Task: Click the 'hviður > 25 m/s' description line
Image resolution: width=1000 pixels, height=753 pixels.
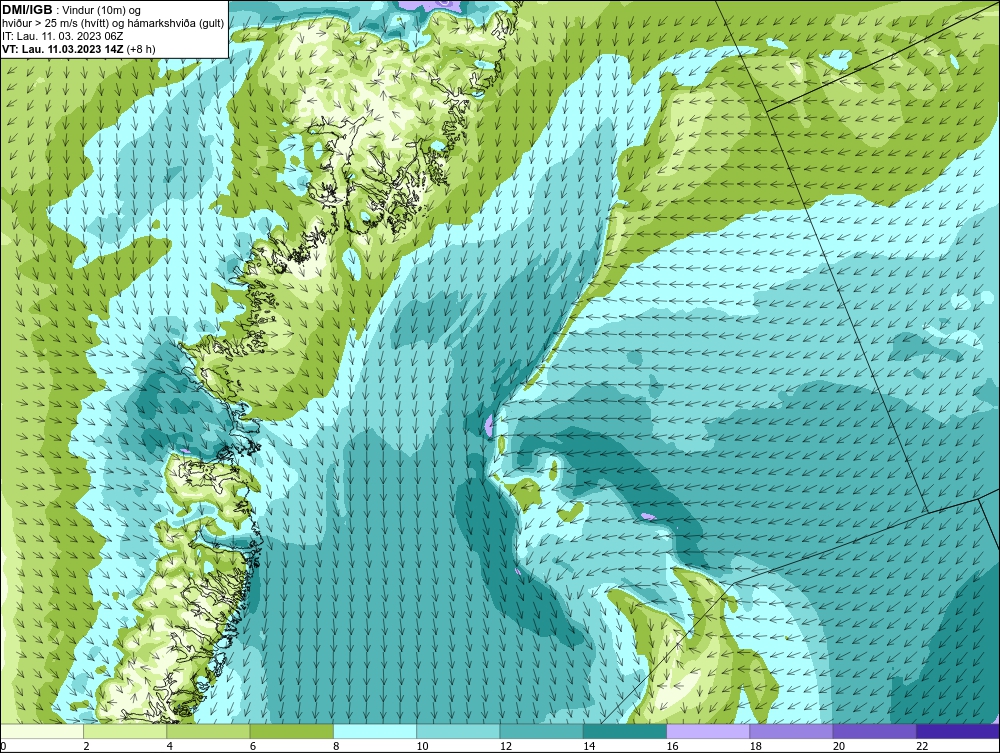Action: point(113,23)
